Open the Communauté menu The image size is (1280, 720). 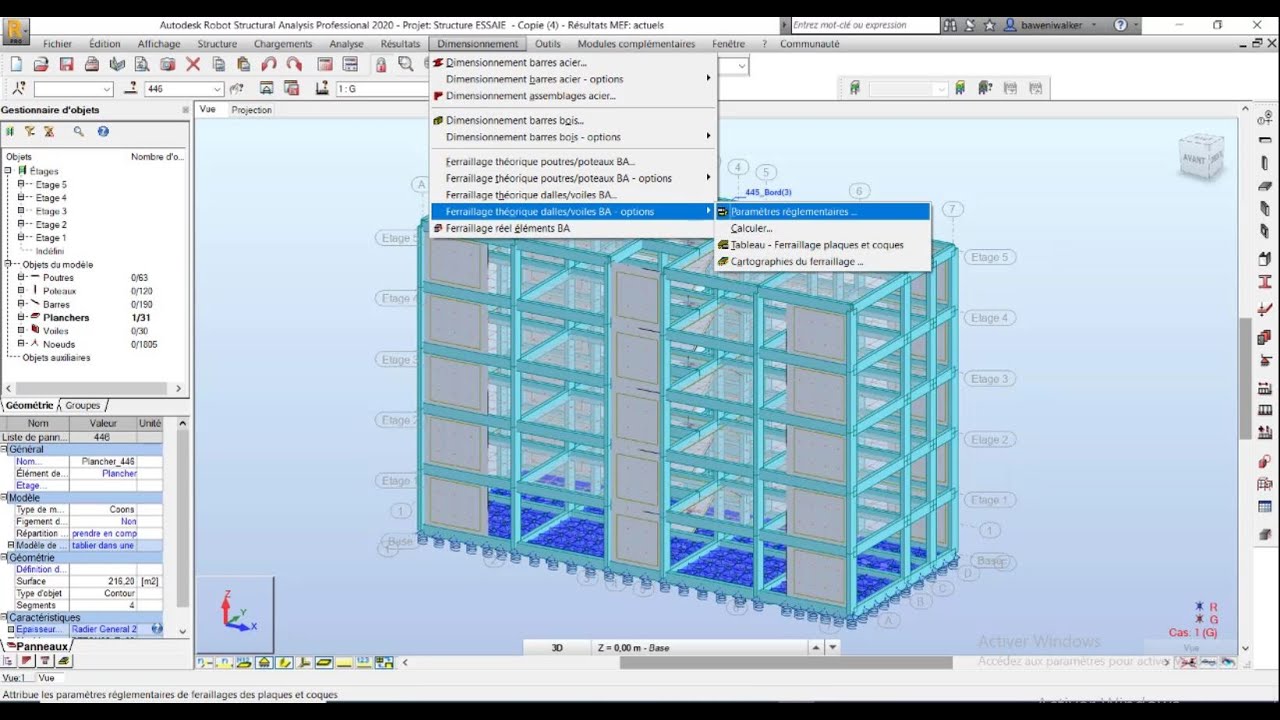[810, 44]
